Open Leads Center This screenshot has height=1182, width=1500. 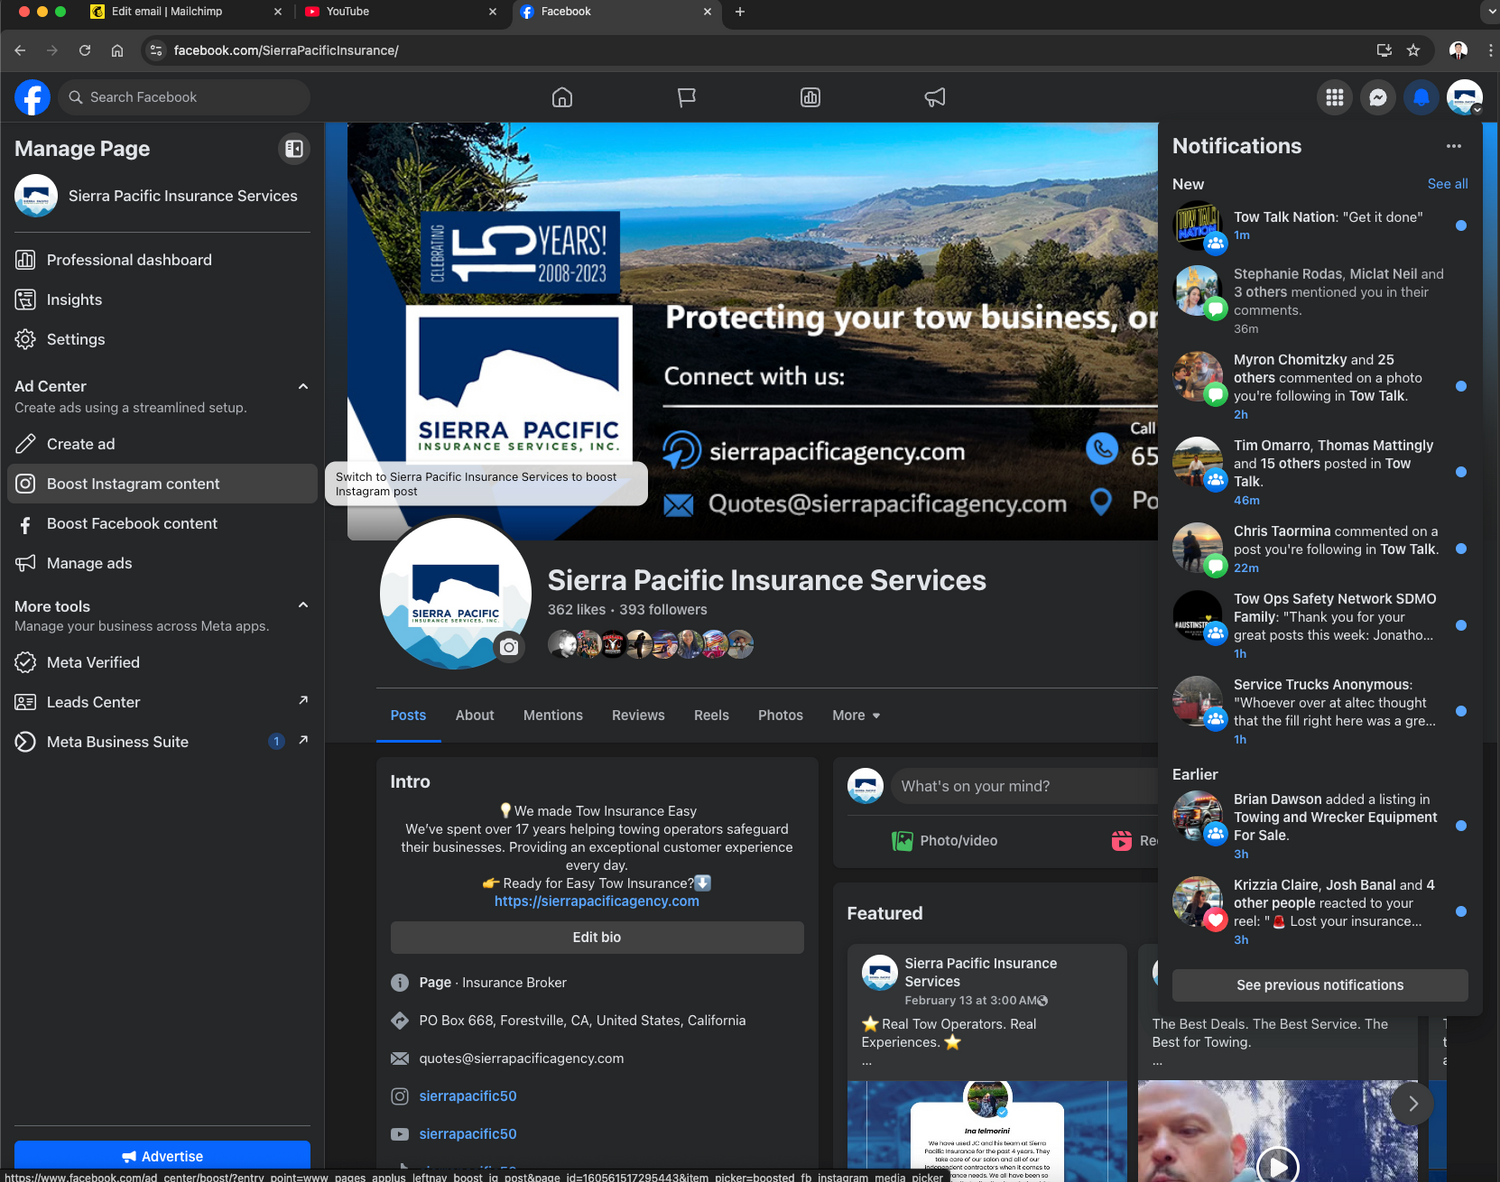(x=162, y=702)
